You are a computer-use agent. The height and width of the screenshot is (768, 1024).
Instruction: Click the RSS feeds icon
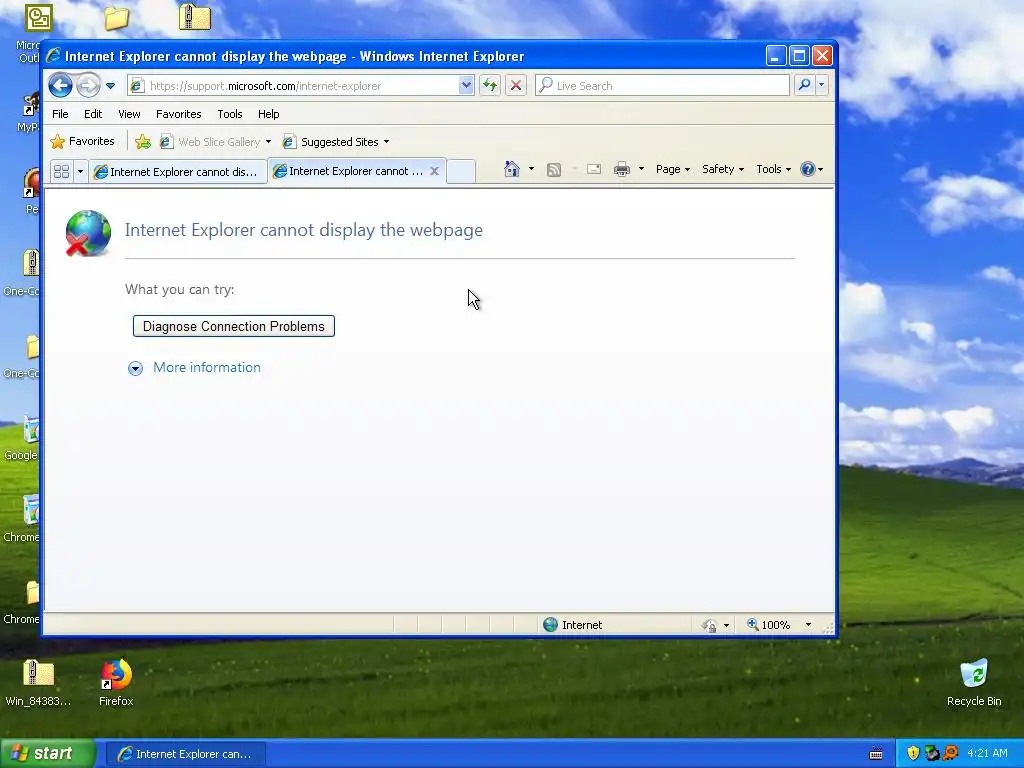554,170
